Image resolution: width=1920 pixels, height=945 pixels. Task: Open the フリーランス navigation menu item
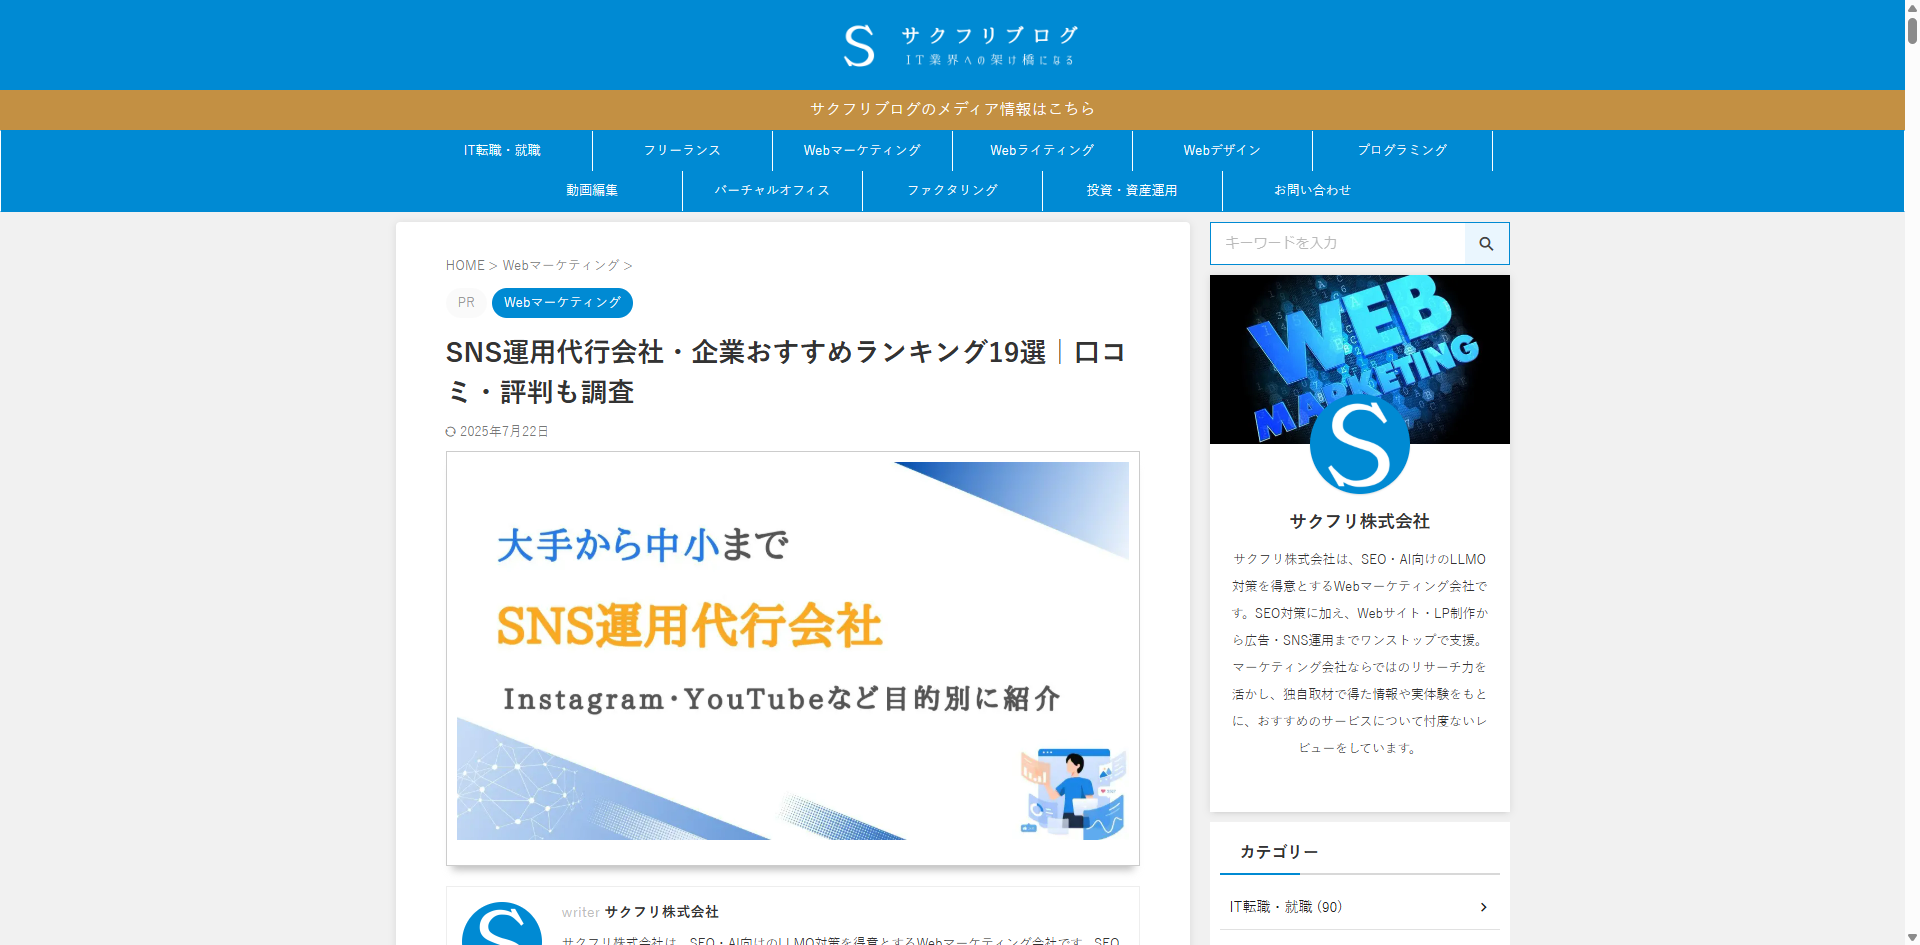tap(682, 150)
